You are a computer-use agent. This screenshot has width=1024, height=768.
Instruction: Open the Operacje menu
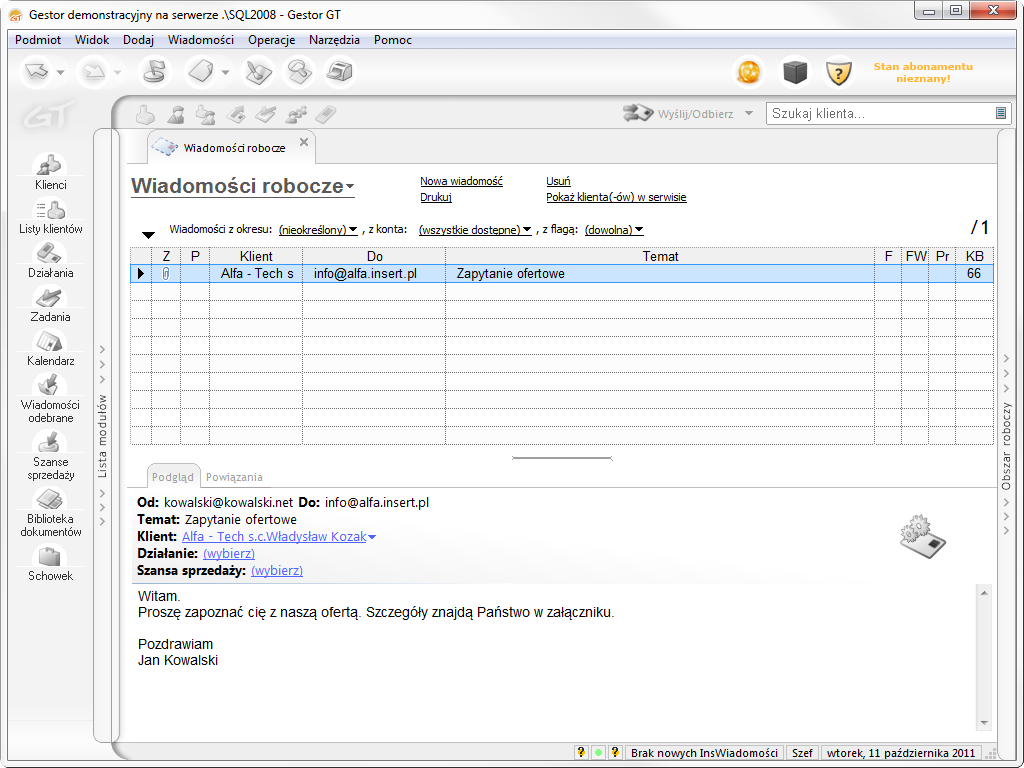point(271,40)
